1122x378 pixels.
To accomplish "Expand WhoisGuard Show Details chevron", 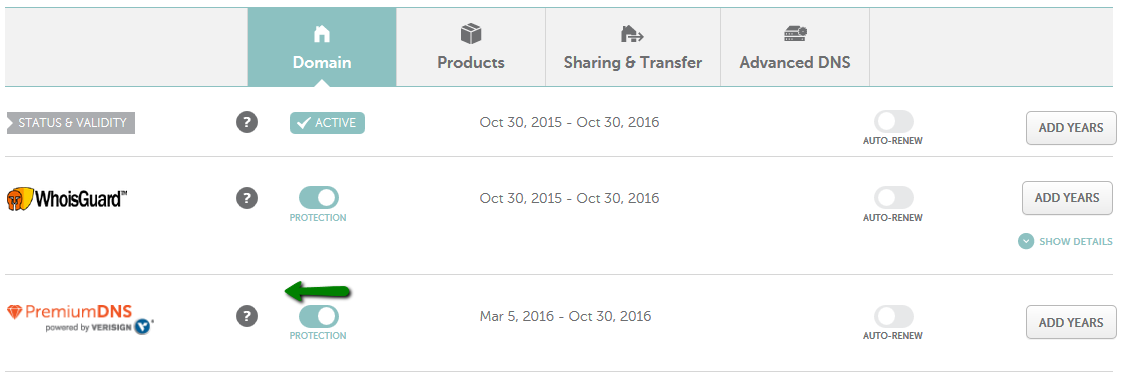I will (x=1026, y=241).
